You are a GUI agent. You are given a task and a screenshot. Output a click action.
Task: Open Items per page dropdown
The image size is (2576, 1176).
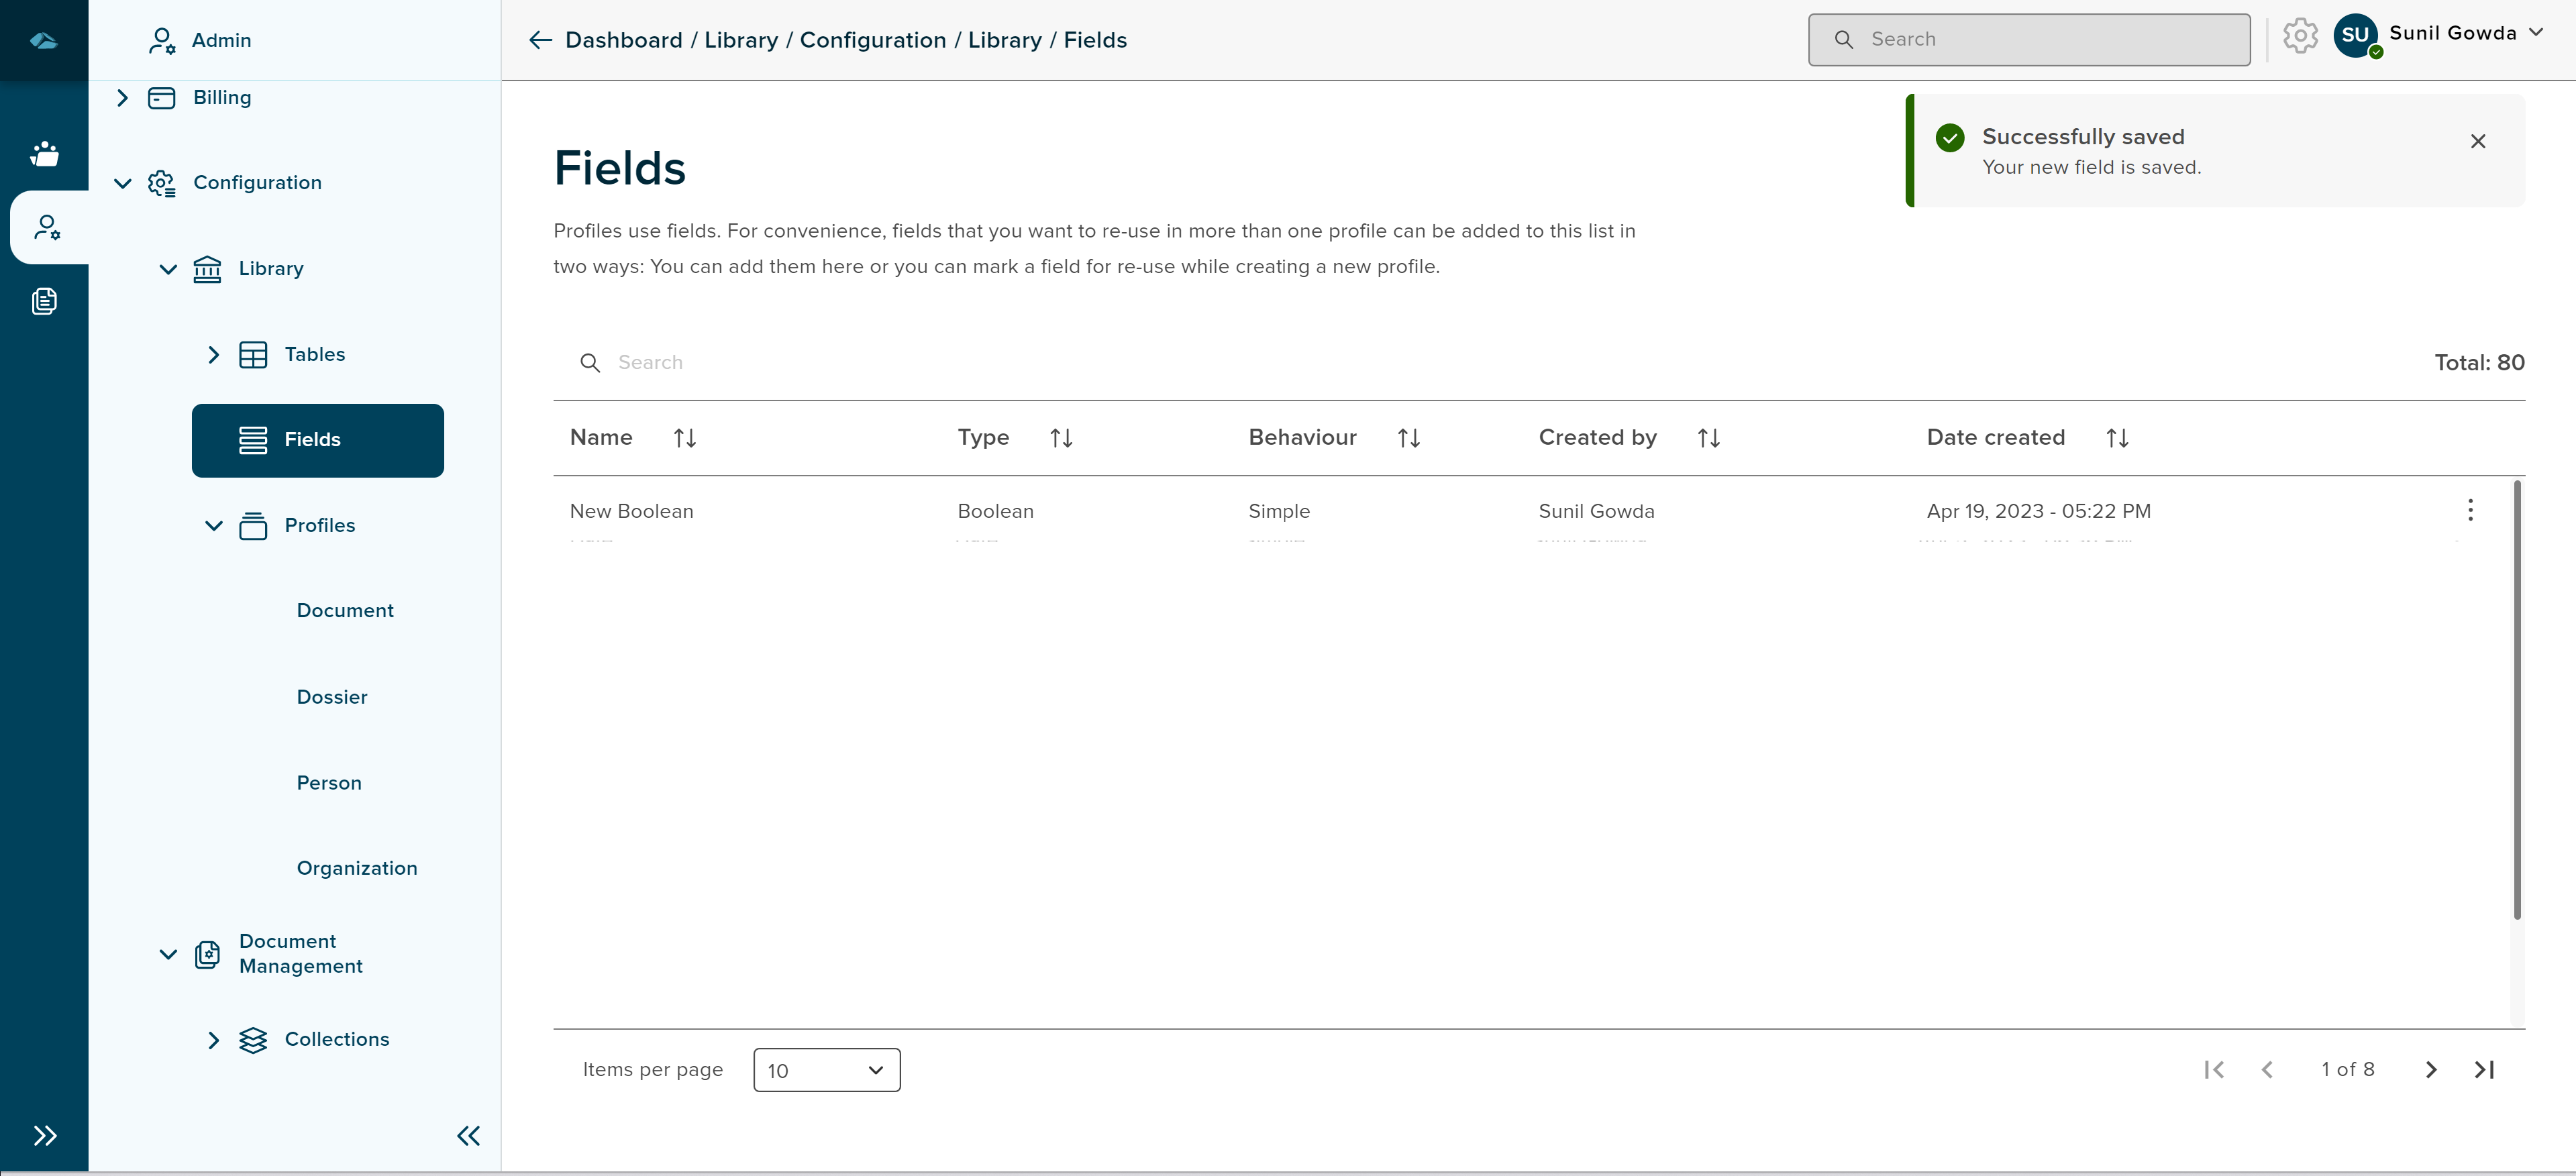point(826,1070)
